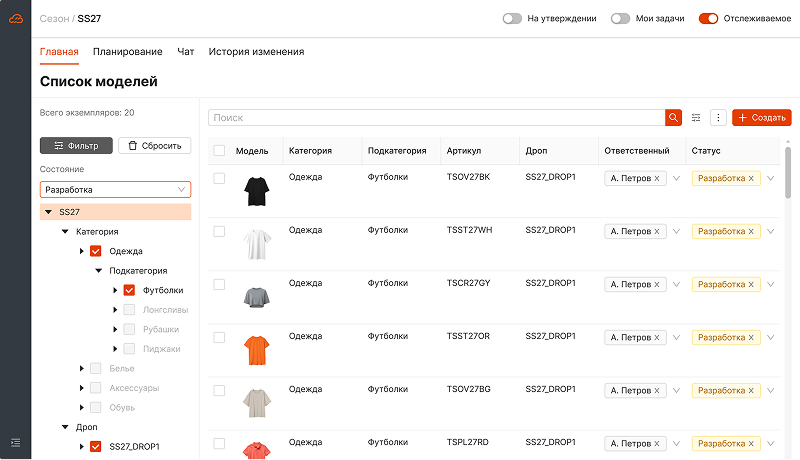Remove А. Петров tag in TSST27OR row
Screen dimensions: 800x460
pos(657,338)
